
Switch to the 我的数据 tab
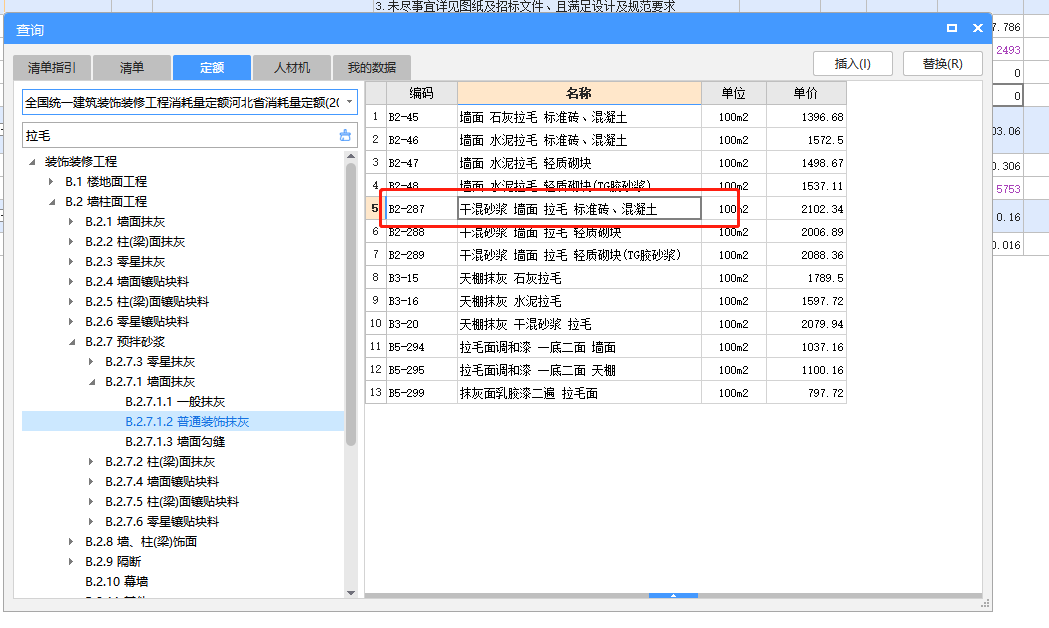pyautogui.click(x=371, y=68)
